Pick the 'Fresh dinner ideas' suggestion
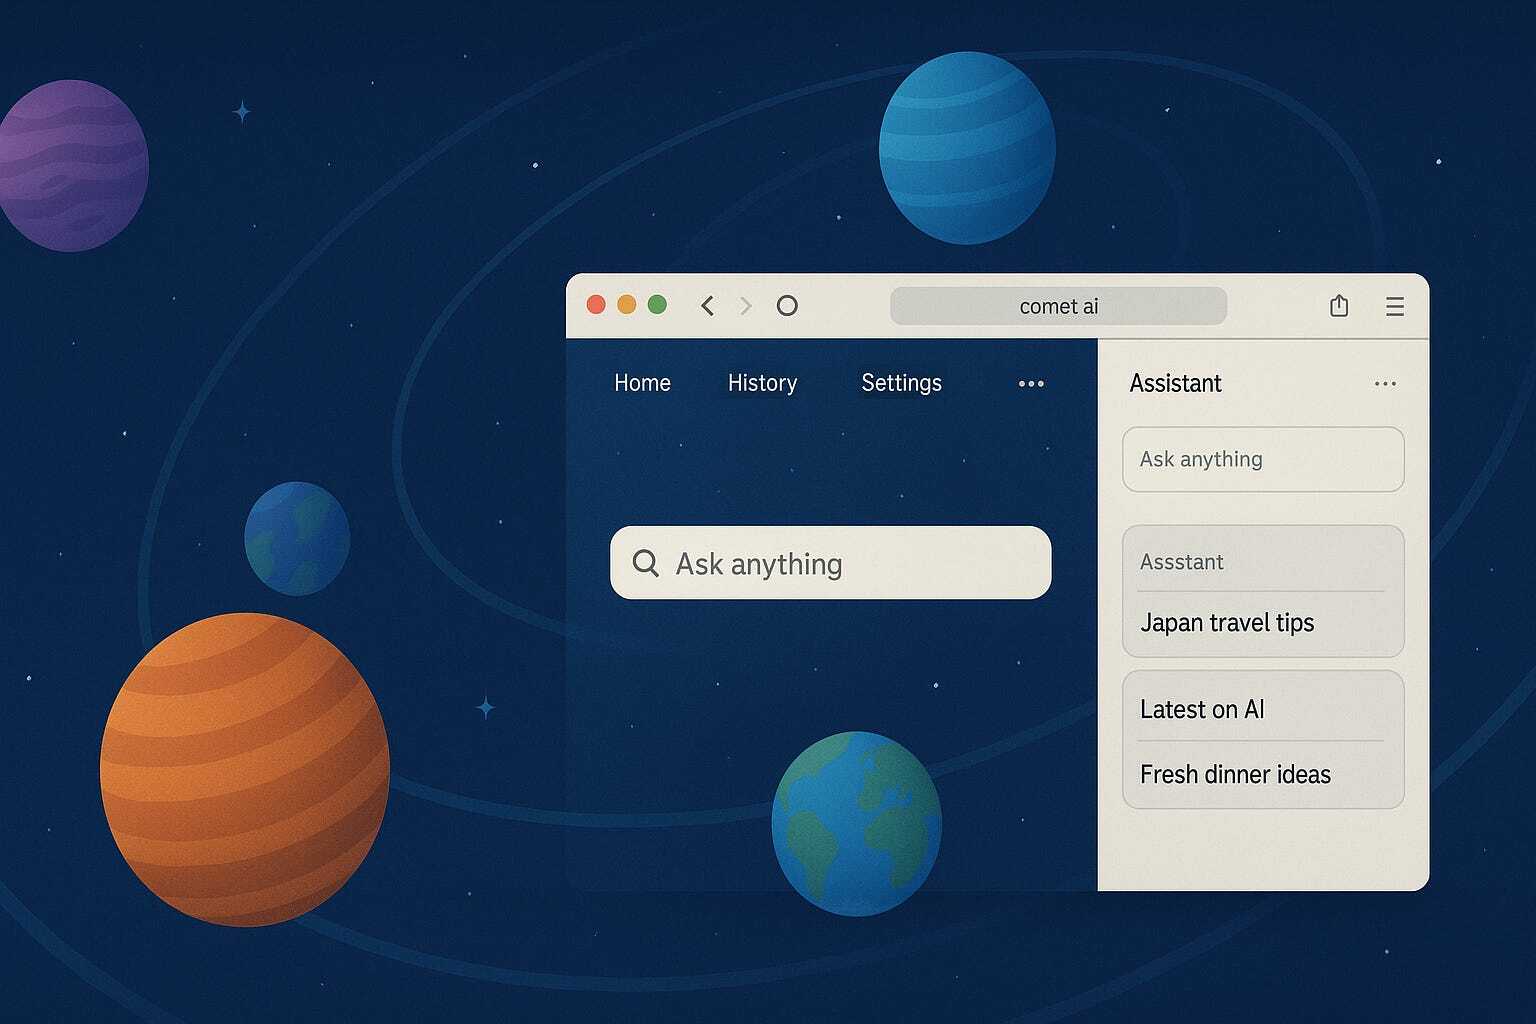The image size is (1536, 1024). pos(1235,774)
